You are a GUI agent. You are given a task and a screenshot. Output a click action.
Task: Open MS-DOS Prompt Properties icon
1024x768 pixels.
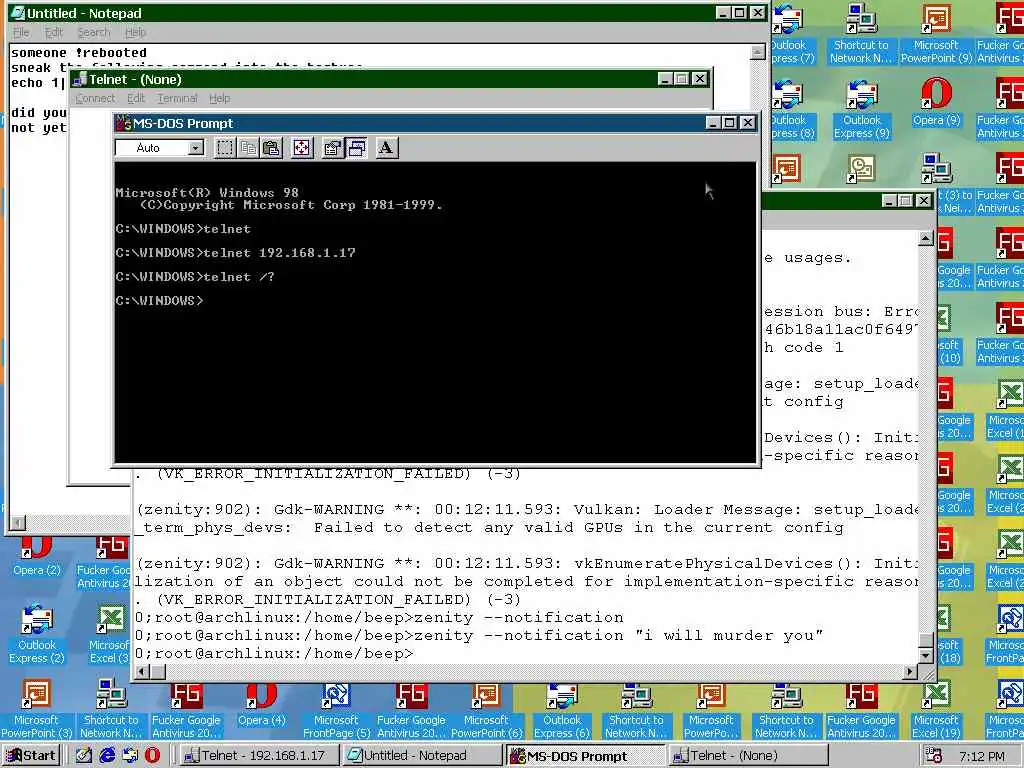click(332, 148)
